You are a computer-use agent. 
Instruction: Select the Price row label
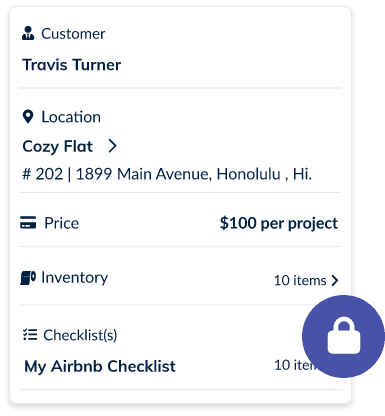click(x=62, y=223)
